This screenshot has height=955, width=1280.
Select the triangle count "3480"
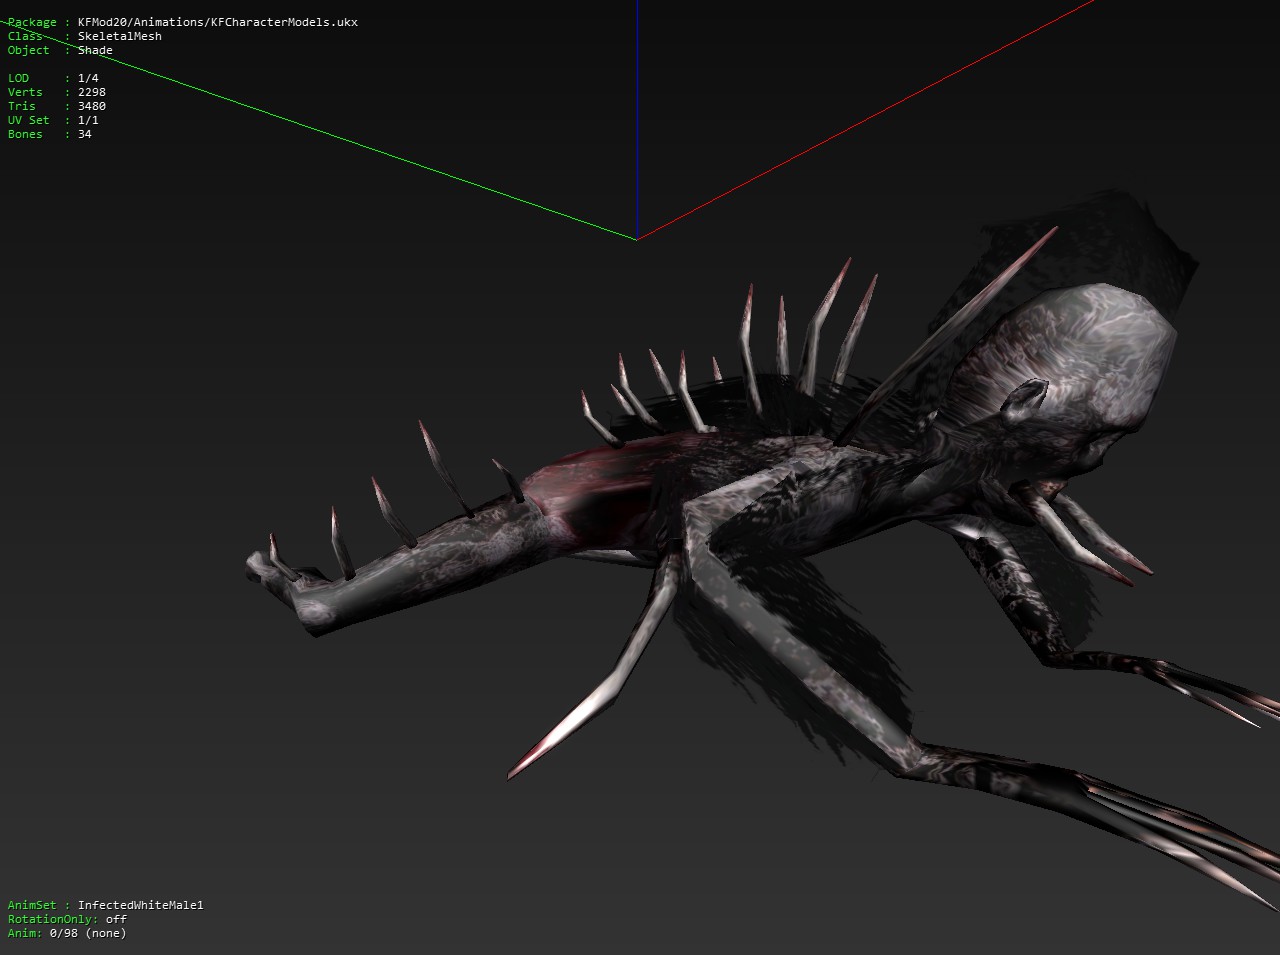[x=92, y=106]
